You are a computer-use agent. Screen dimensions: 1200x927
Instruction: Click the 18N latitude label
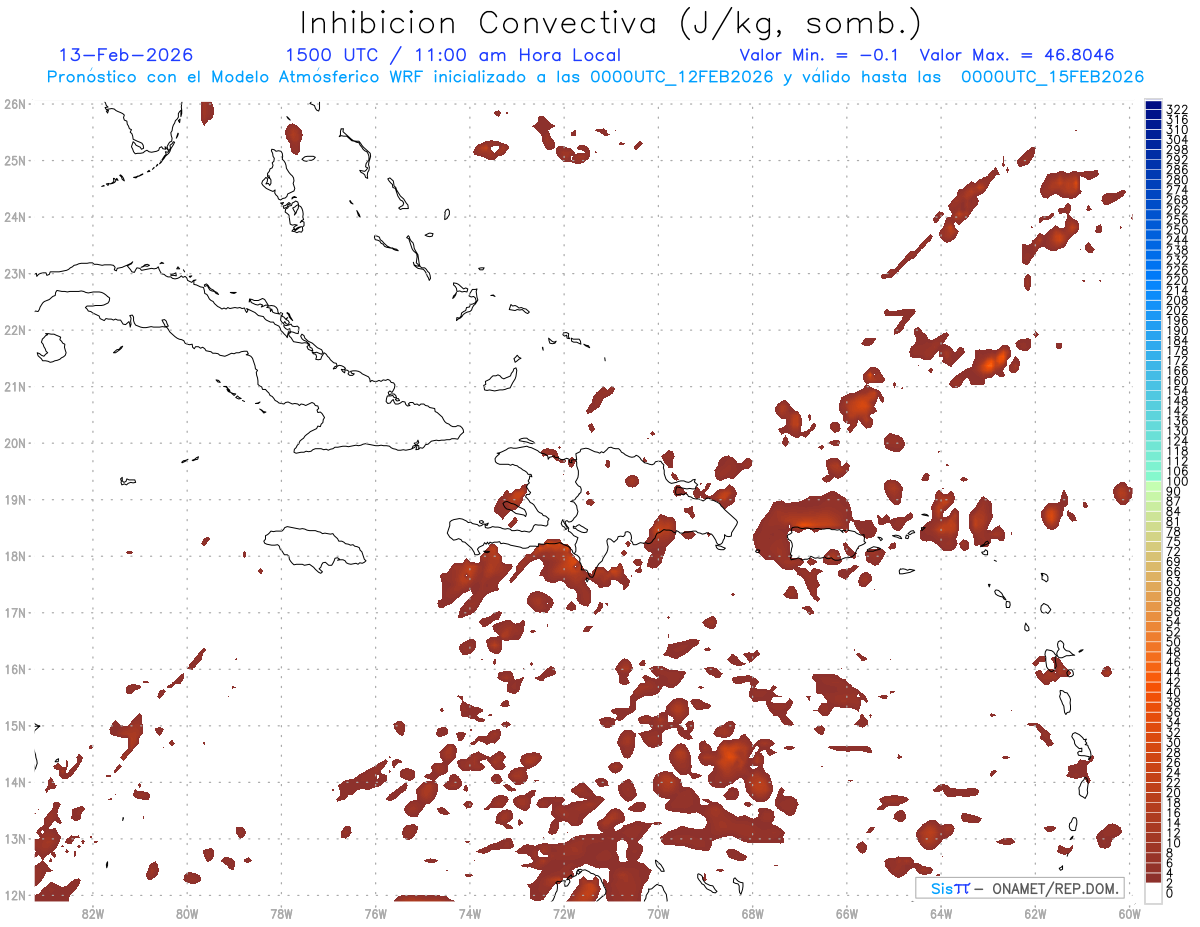[15, 556]
